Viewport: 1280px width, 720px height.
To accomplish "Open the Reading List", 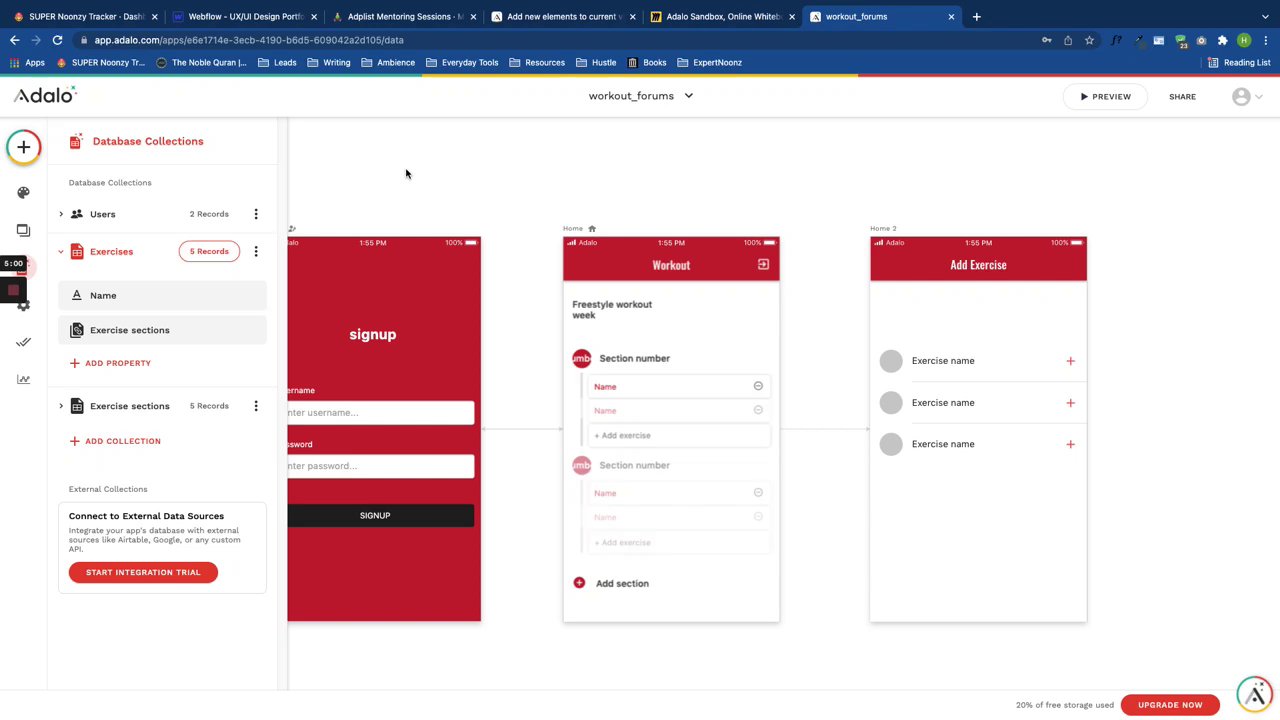I will [x=1239, y=62].
